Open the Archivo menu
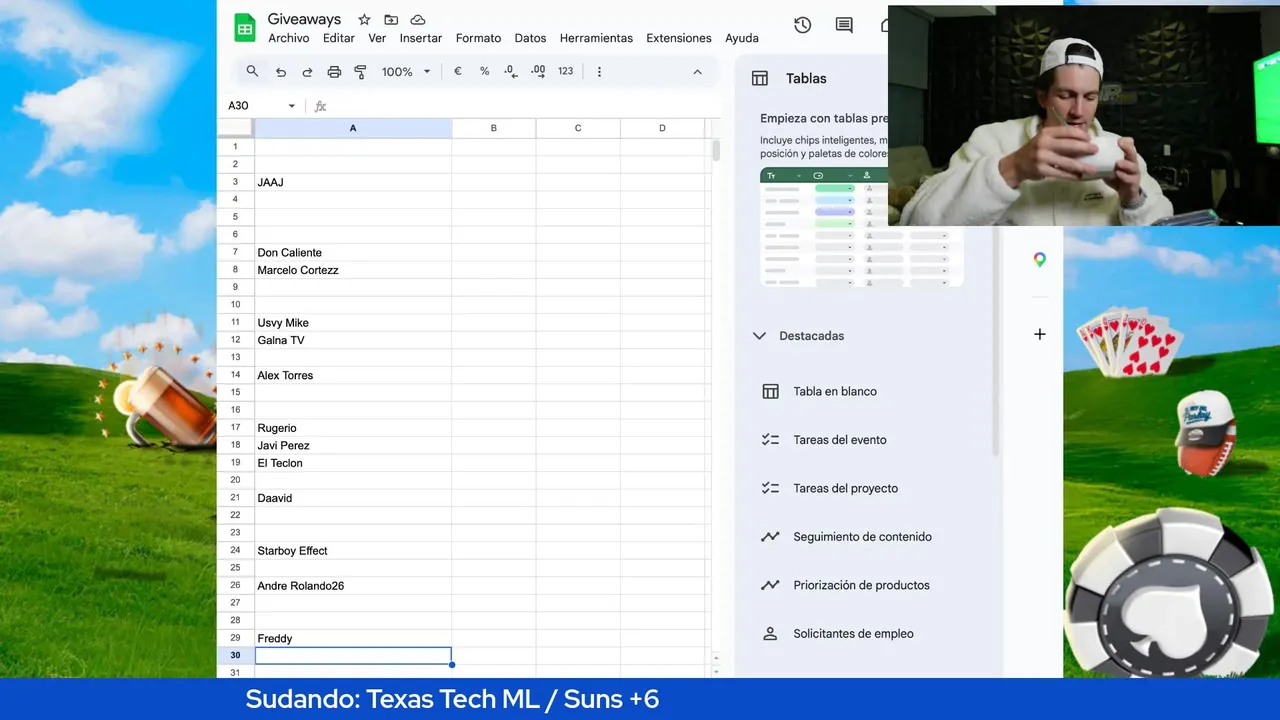 (x=289, y=38)
